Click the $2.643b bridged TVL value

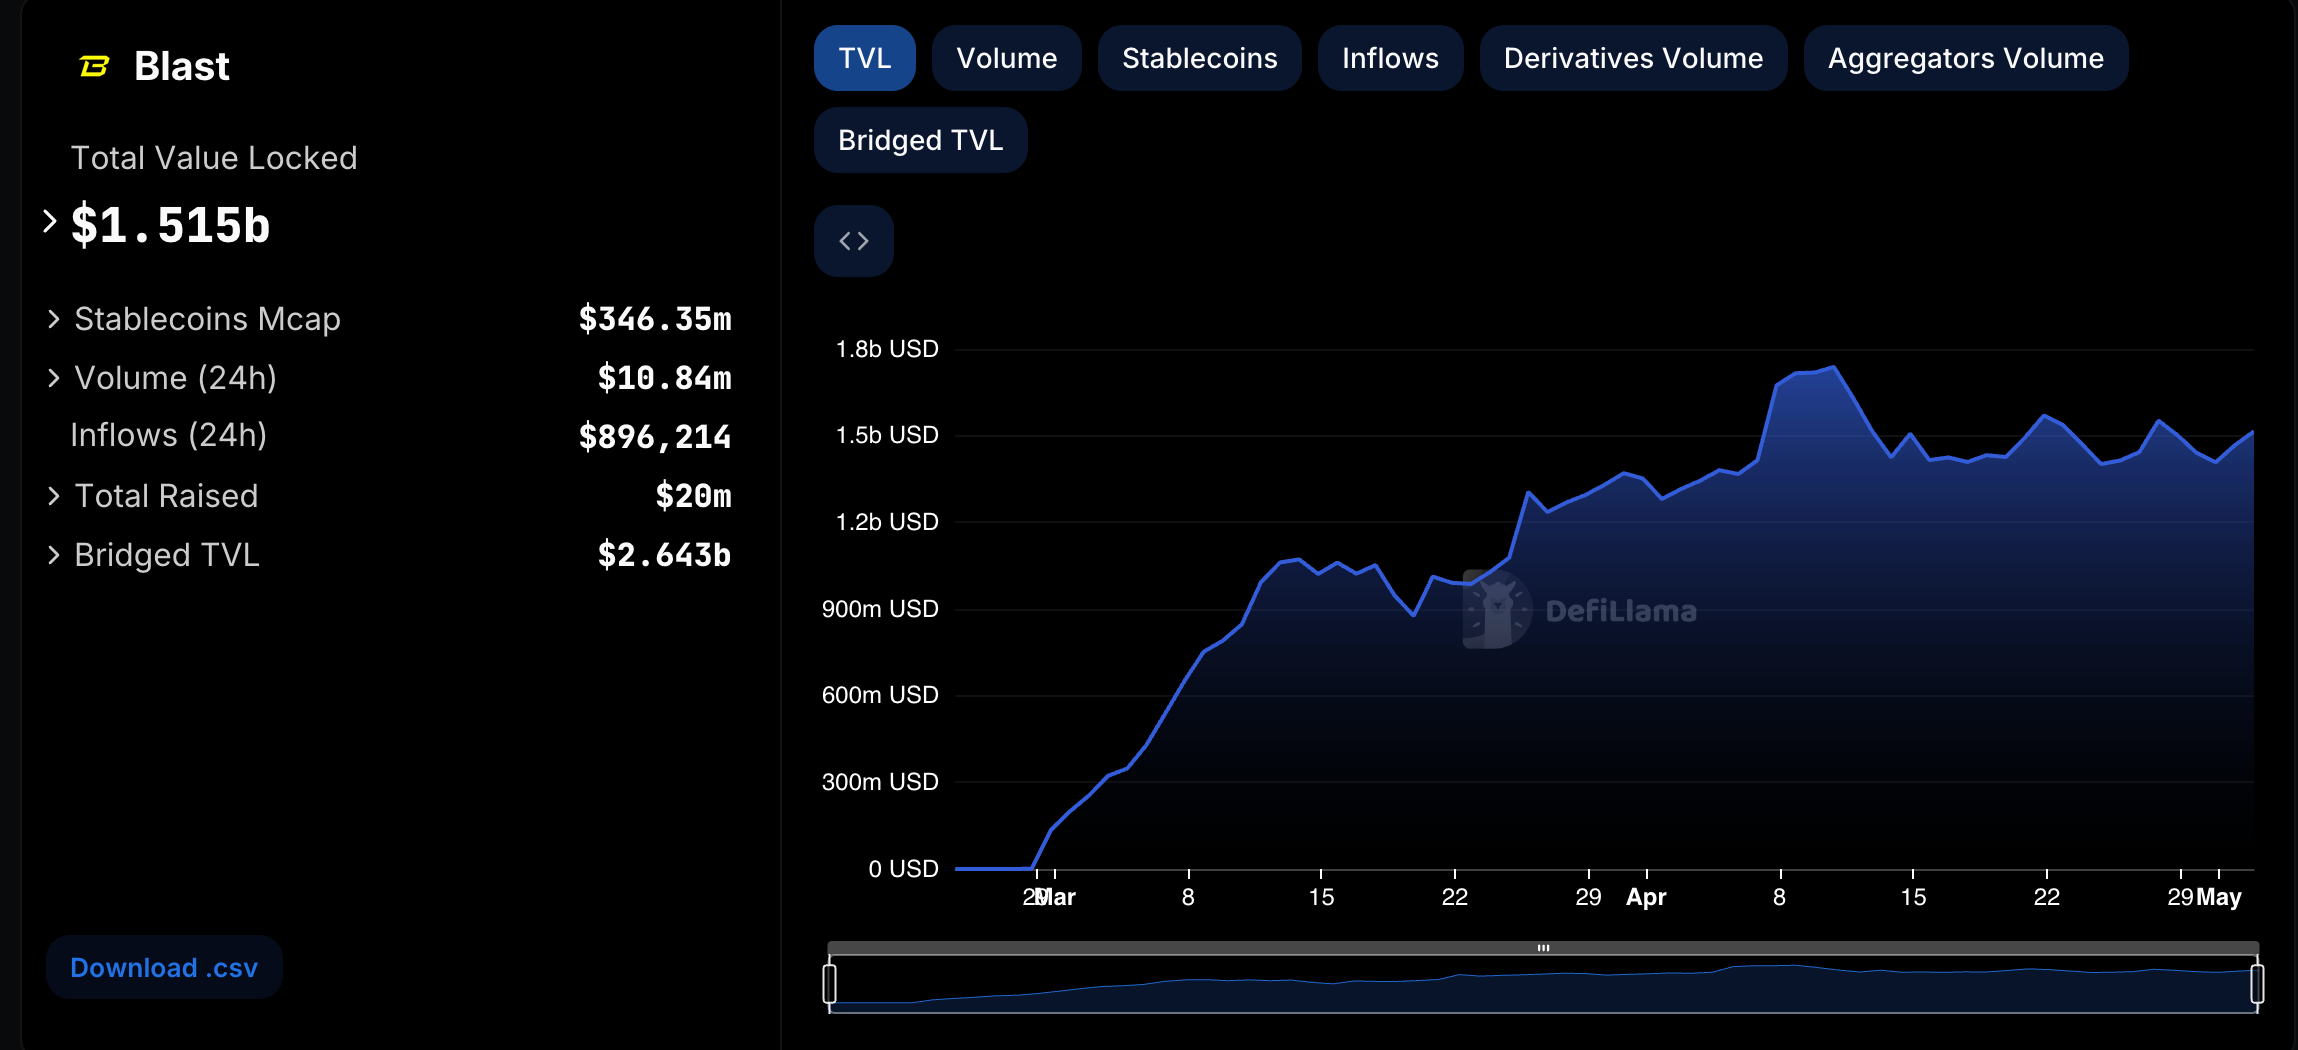(664, 555)
